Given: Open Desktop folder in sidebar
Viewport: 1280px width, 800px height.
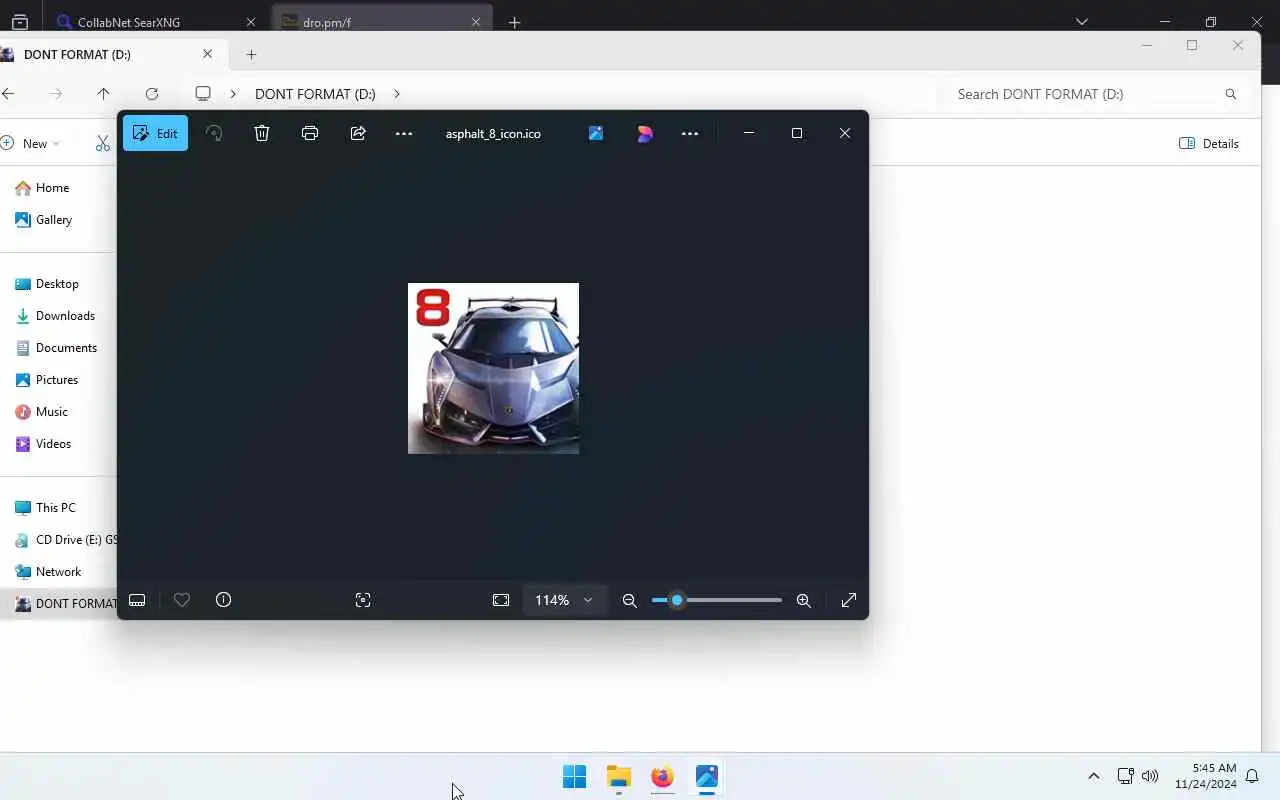Looking at the screenshot, I should 48,283.
